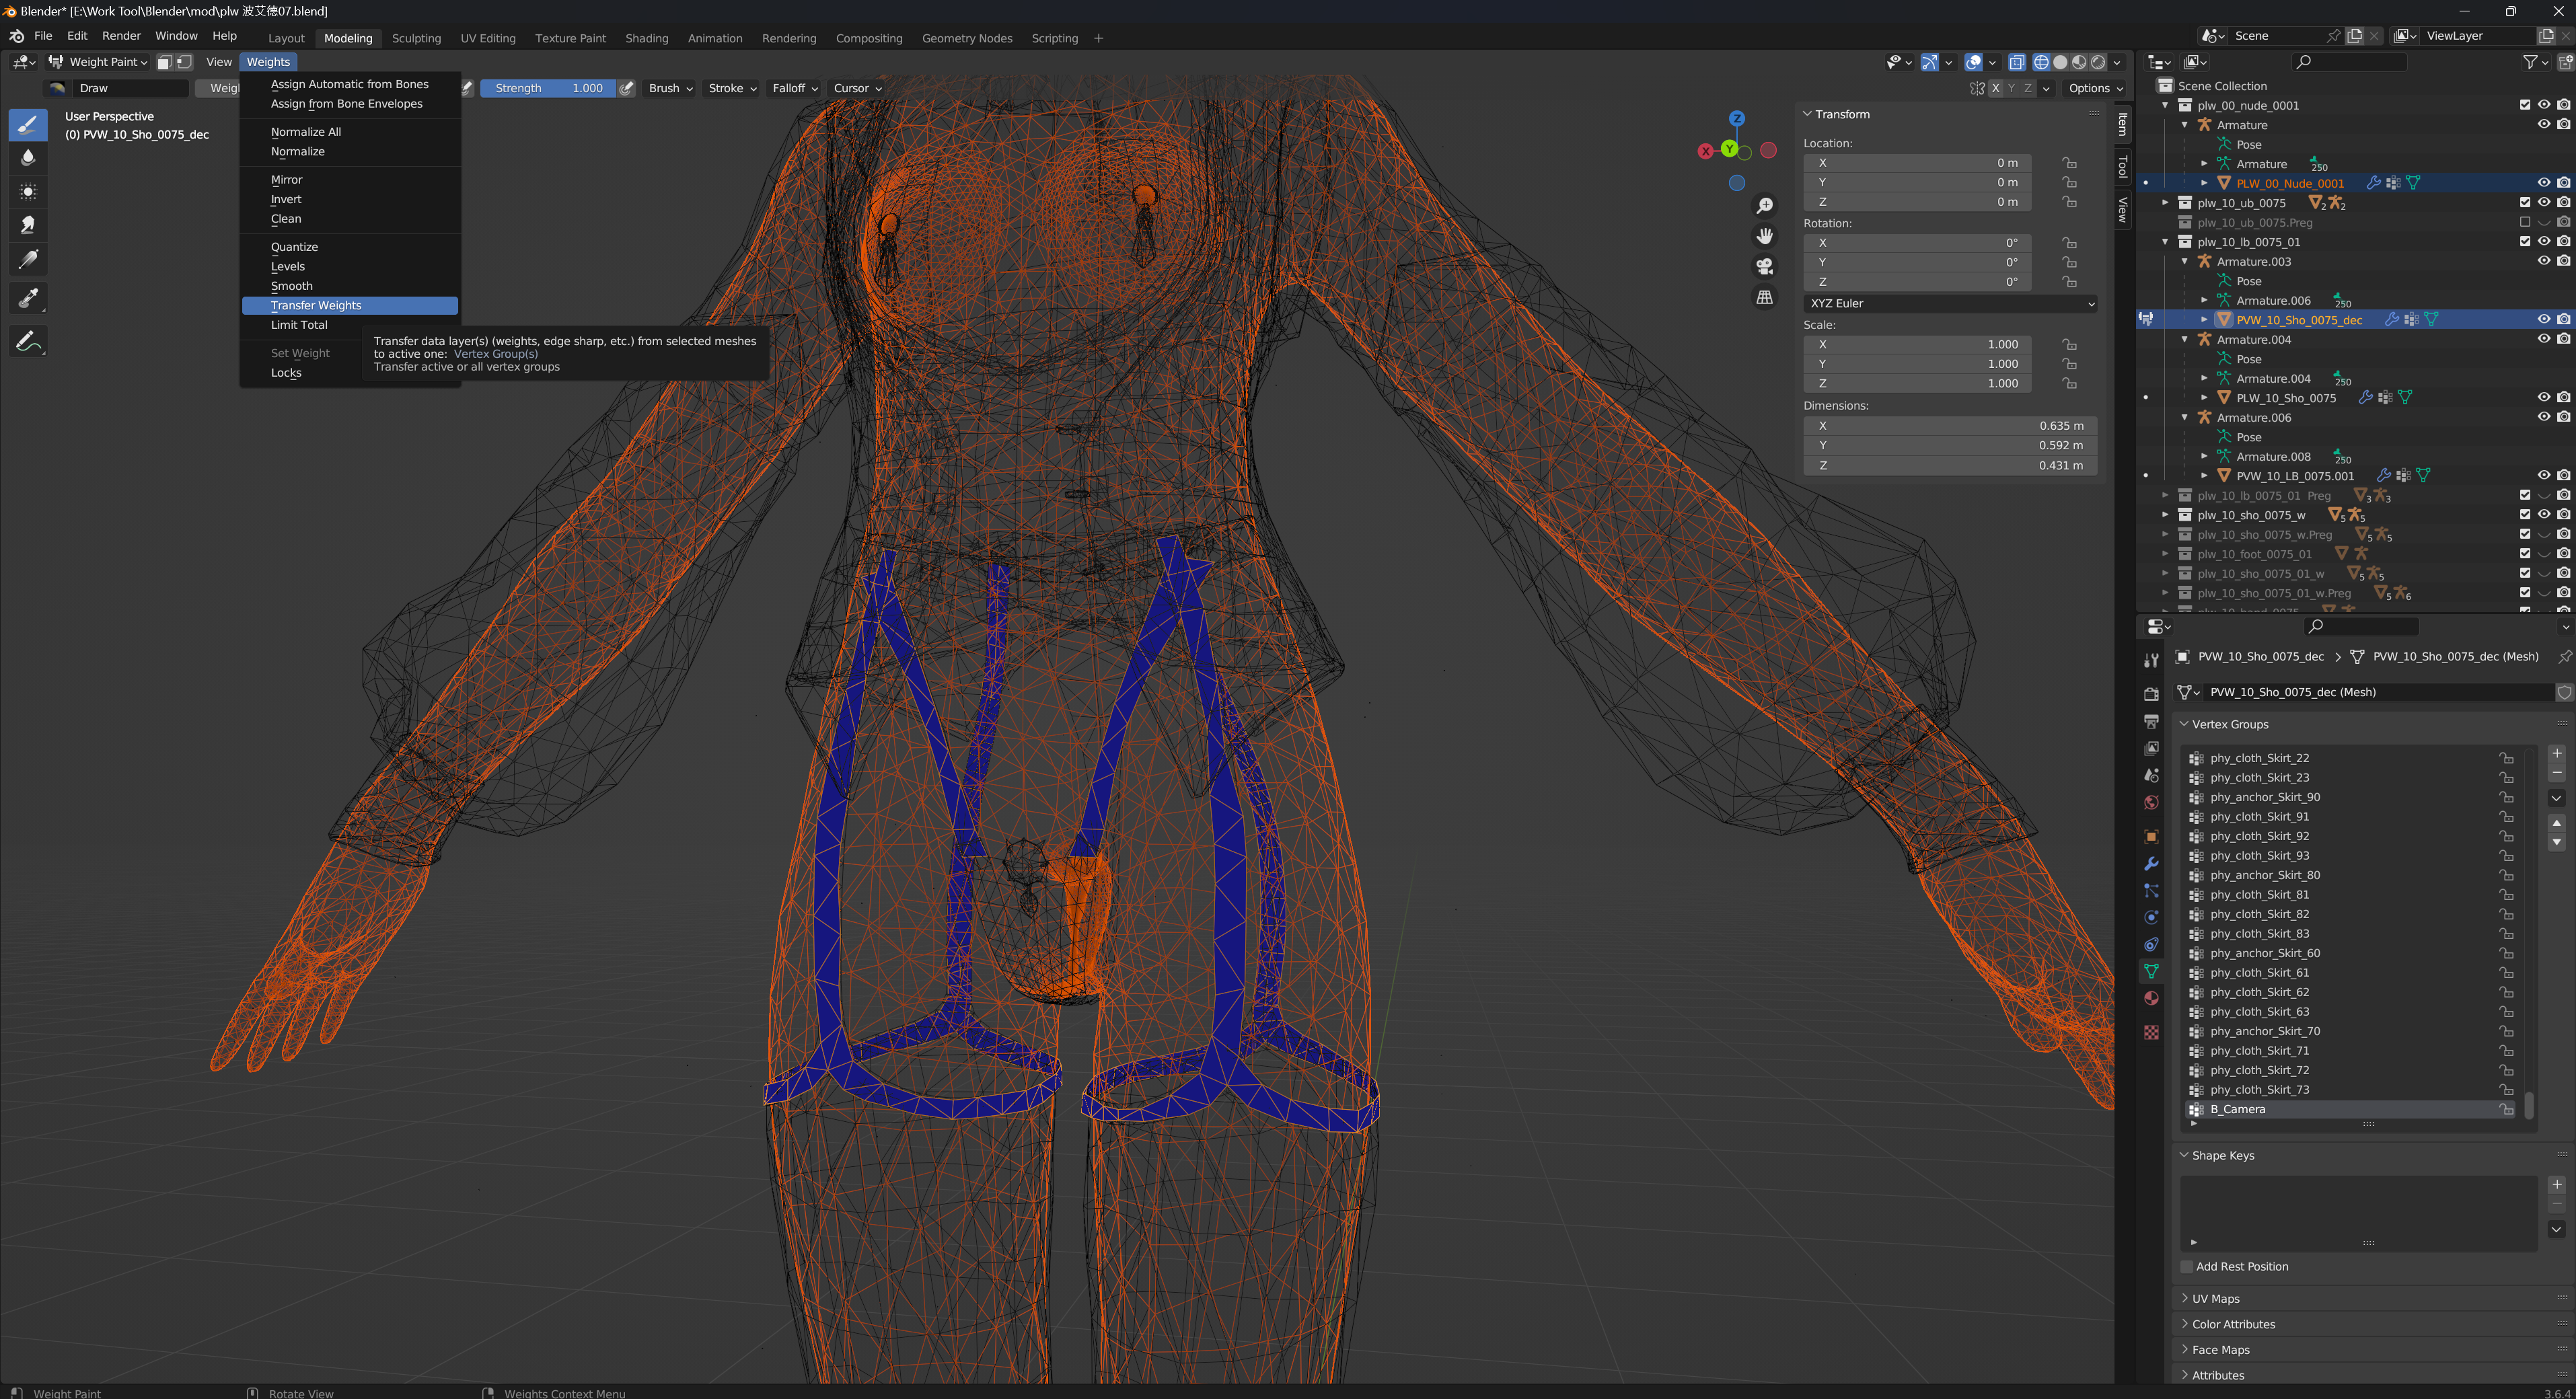Hide PVW_10_Sho_0075_dec with eye icon

point(2543,320)
